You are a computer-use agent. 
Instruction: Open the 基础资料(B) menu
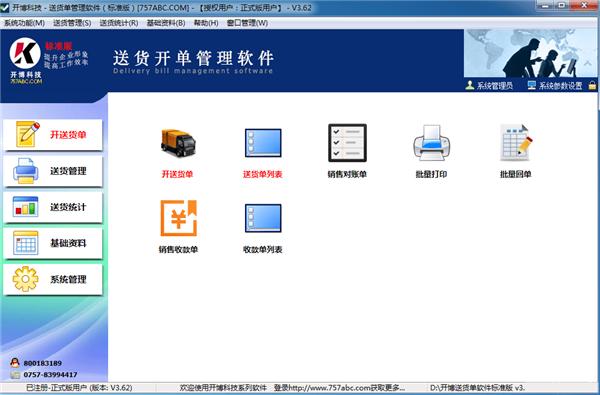(x=166, y=23)
